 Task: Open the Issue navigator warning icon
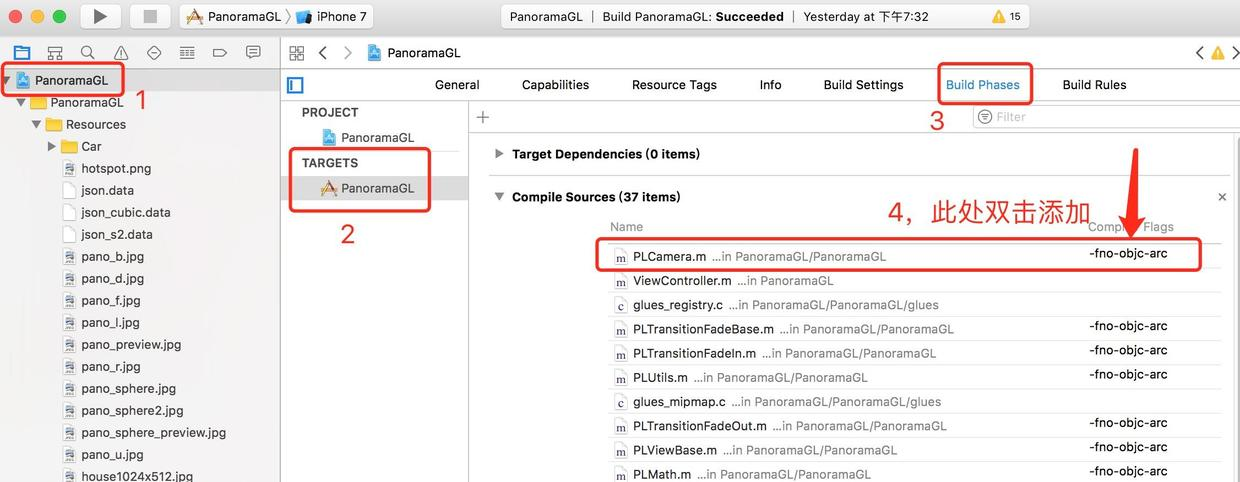[x=121, y=52]
